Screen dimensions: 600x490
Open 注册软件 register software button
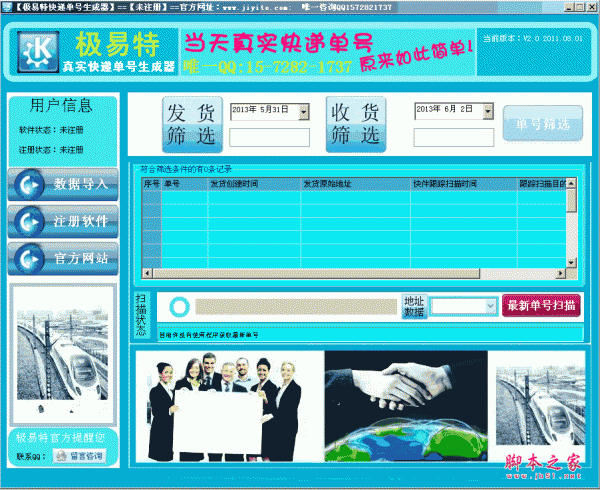click(x=63, y=221)
